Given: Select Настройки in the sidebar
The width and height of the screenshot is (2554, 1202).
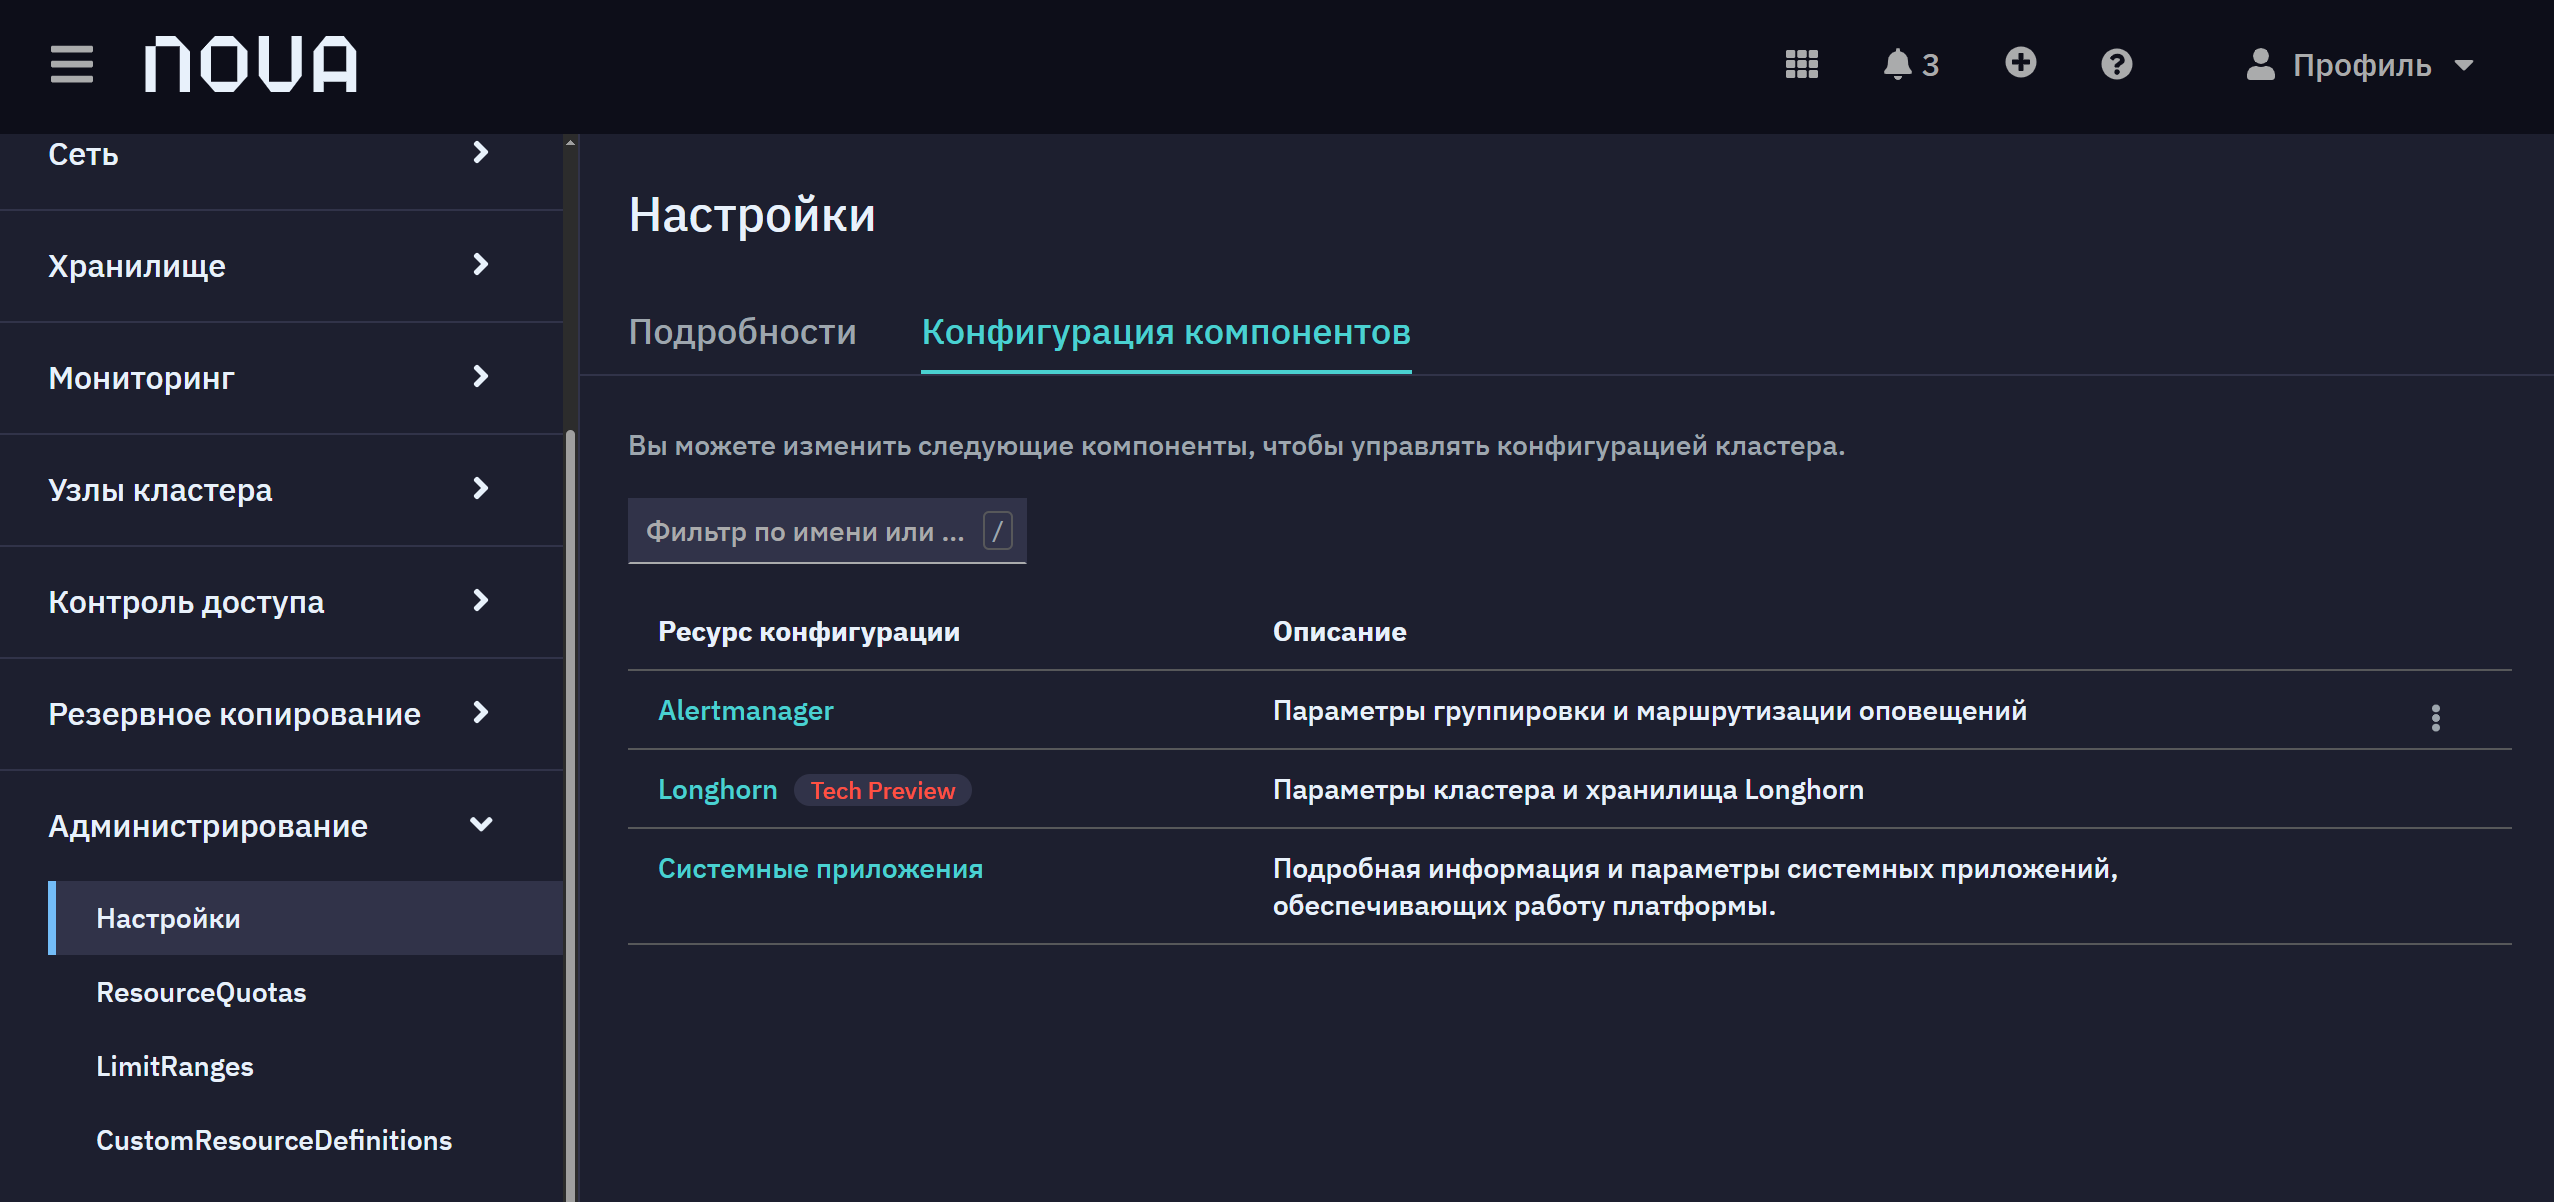Looking at the screenshot, I should tap(305, 918).
